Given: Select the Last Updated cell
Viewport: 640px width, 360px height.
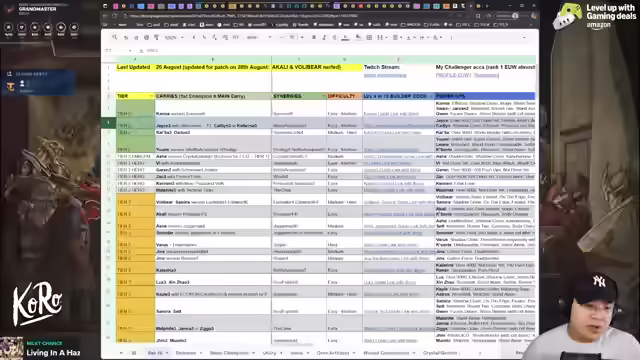Looking at the screenshot, I should [136, 67].
